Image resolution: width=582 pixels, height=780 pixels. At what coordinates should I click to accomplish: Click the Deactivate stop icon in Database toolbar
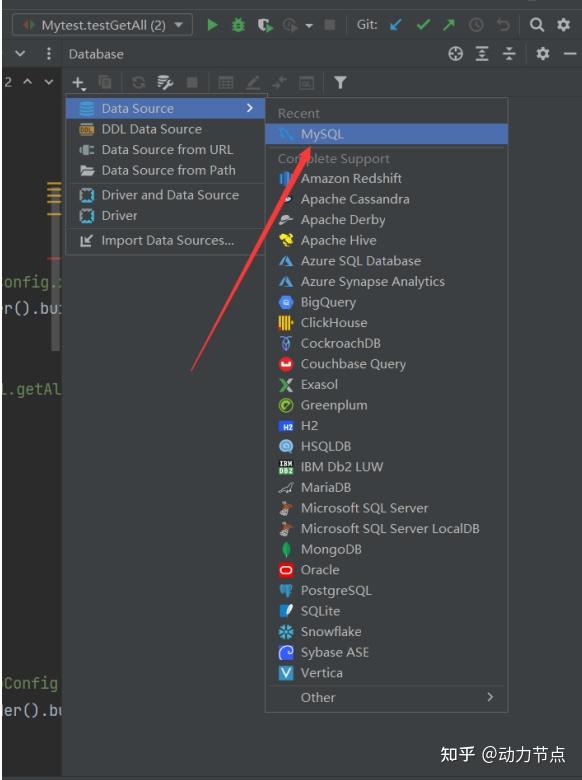(192, 82)
